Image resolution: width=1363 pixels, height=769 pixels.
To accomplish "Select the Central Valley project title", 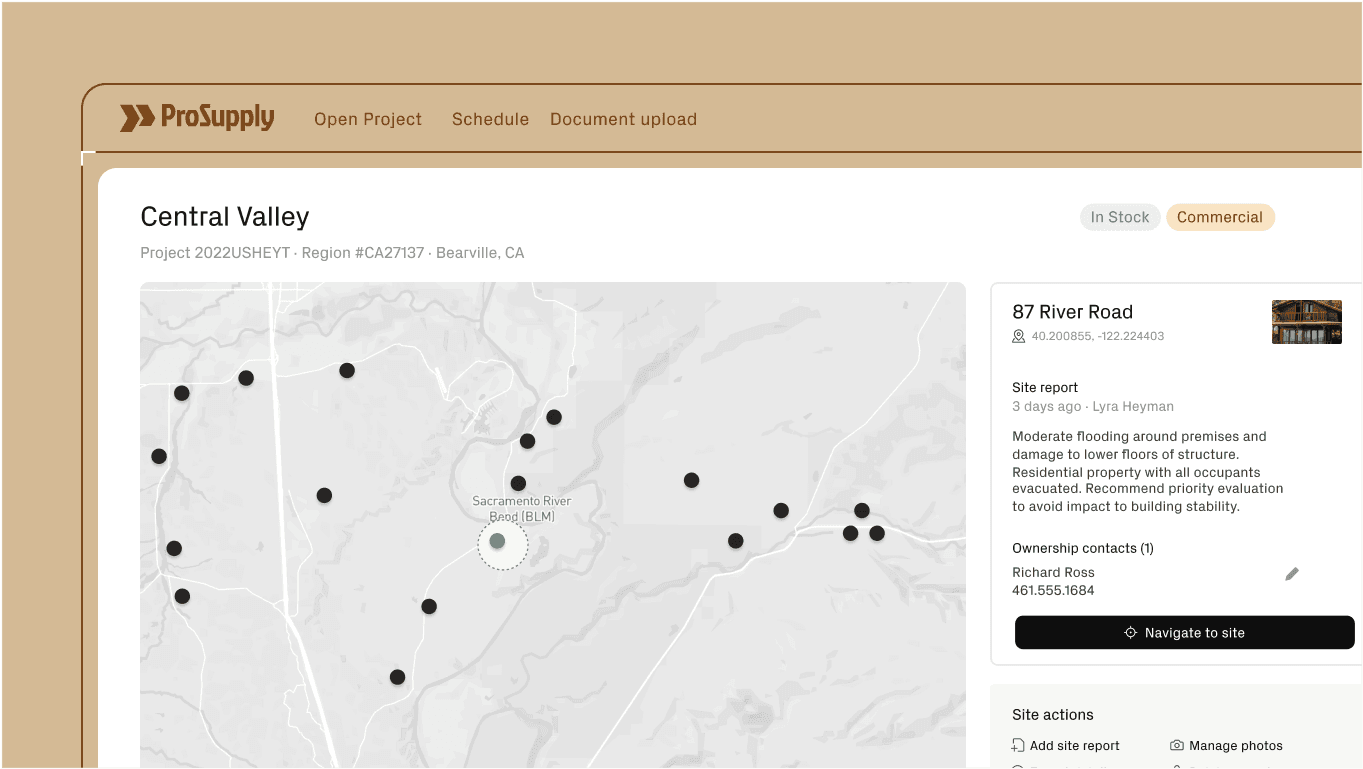I will pyautogui.click(x=224, y=216).
